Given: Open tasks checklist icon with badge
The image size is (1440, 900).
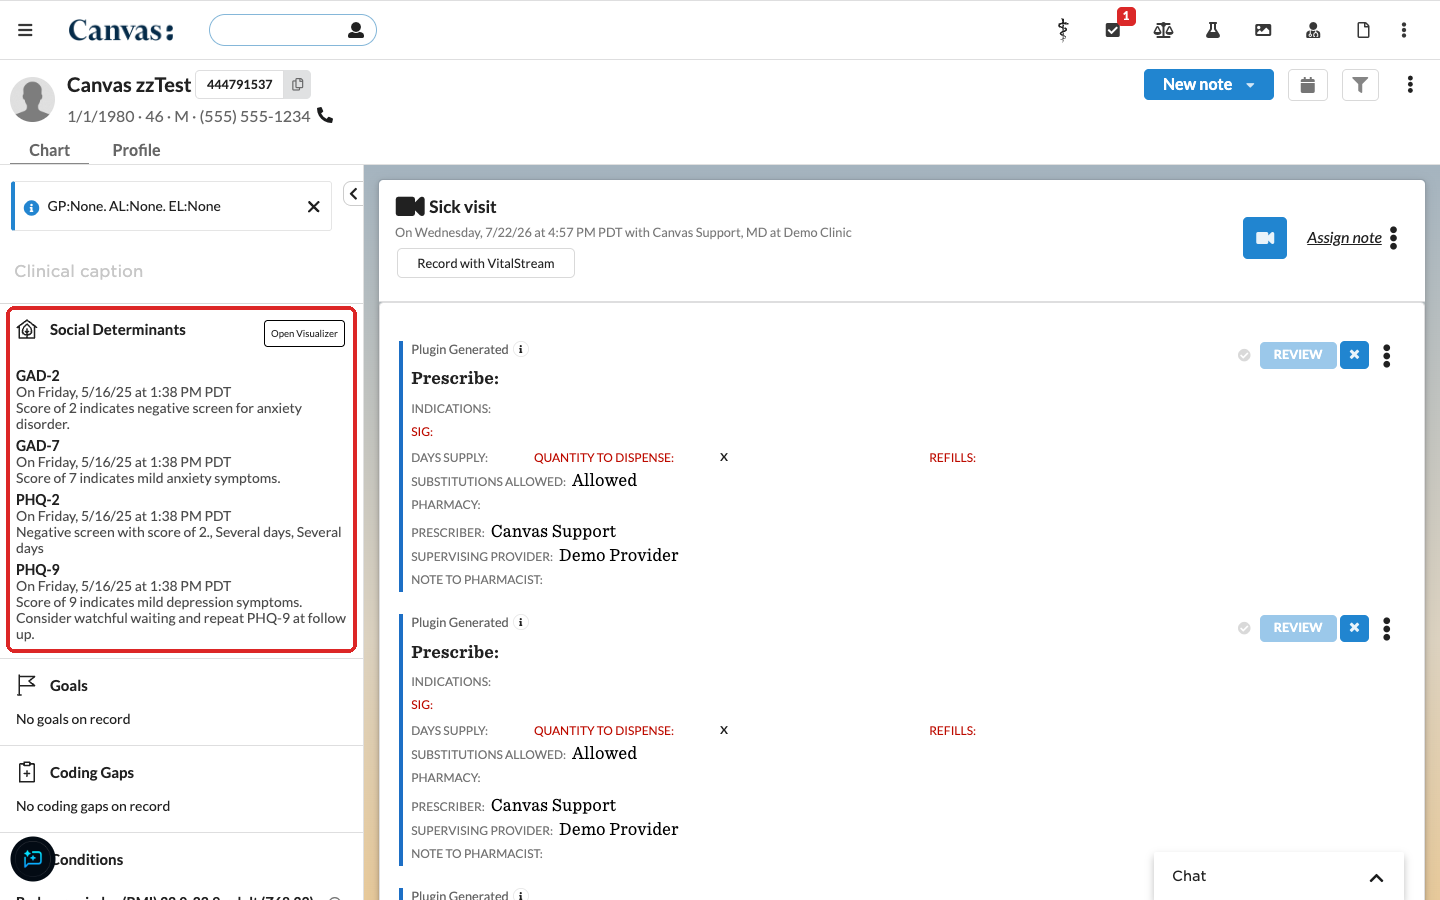Looking at the screenshot, I should coord(1113,30).
